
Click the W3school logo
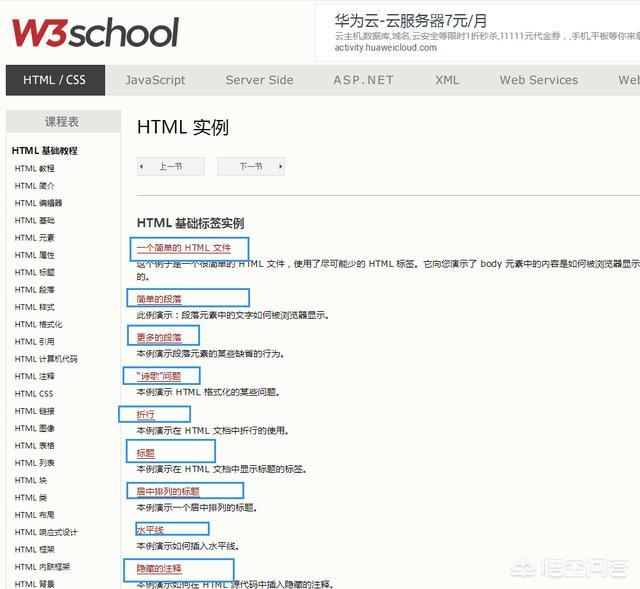(x=95, y=31)
